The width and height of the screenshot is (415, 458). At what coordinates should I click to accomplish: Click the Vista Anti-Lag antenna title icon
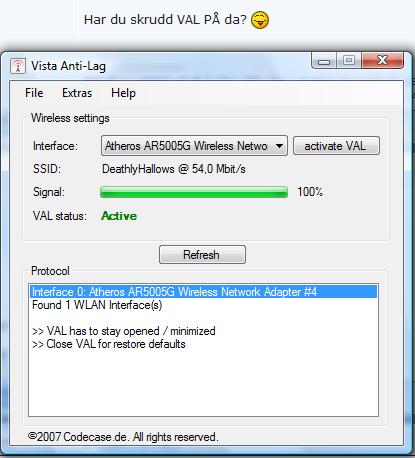click(18, 66)
